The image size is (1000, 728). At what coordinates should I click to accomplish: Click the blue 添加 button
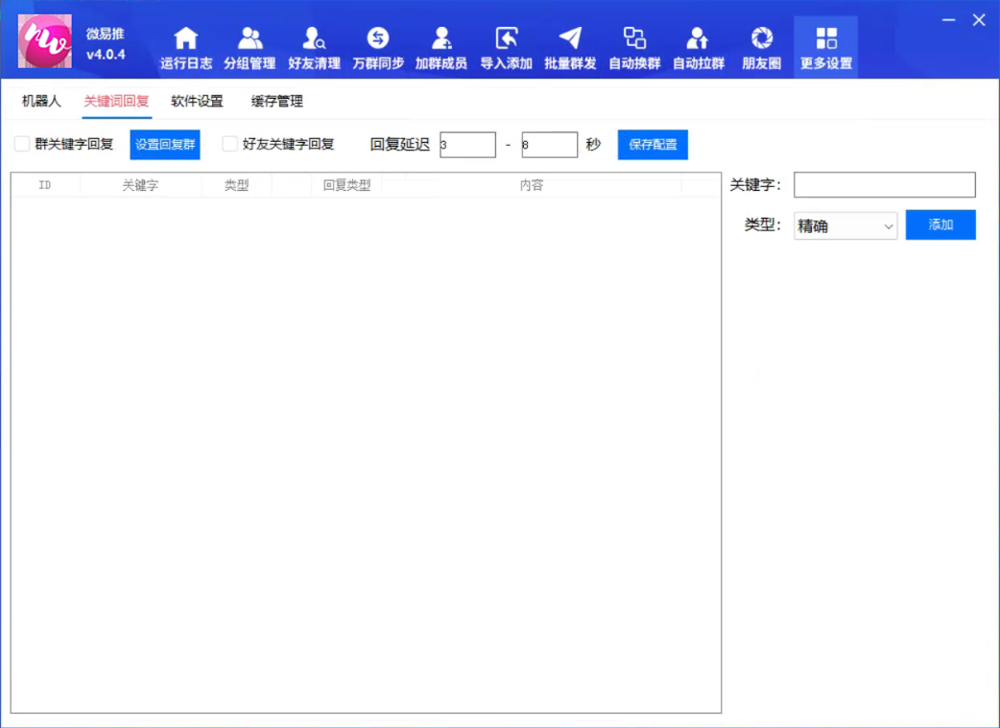[x=940, y=225]
